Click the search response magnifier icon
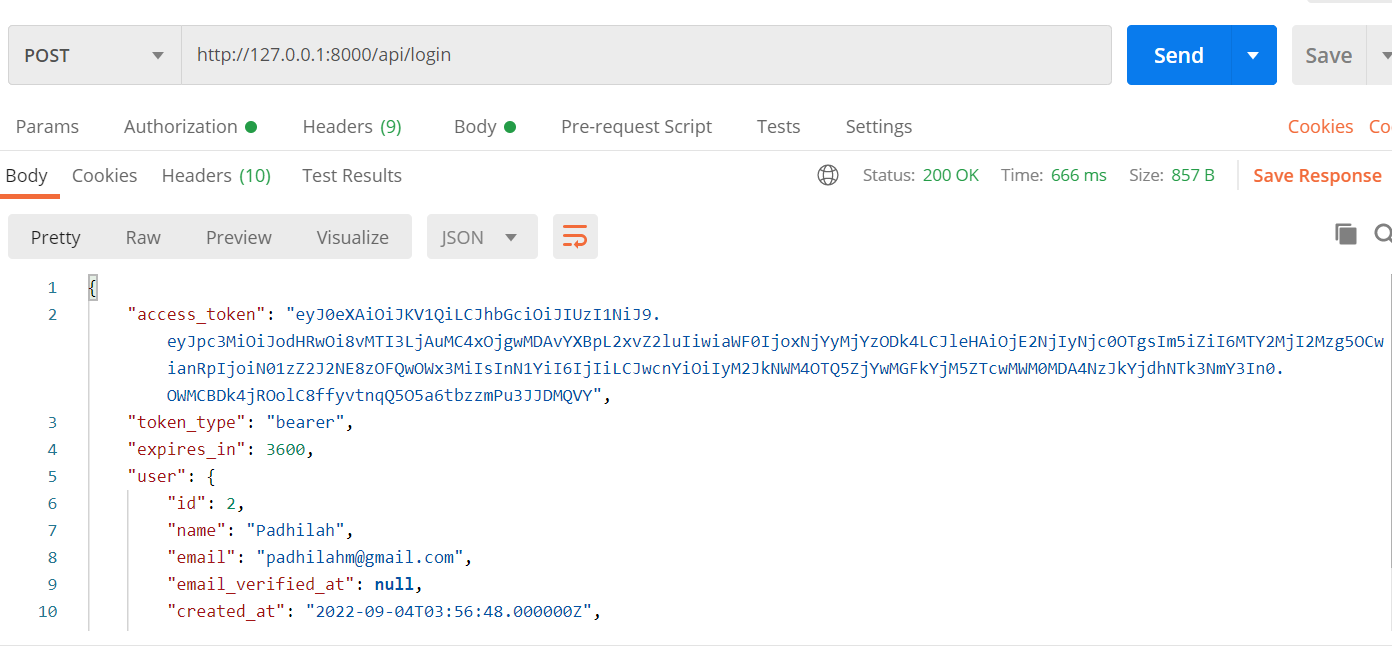 [x=1382, y=234]
